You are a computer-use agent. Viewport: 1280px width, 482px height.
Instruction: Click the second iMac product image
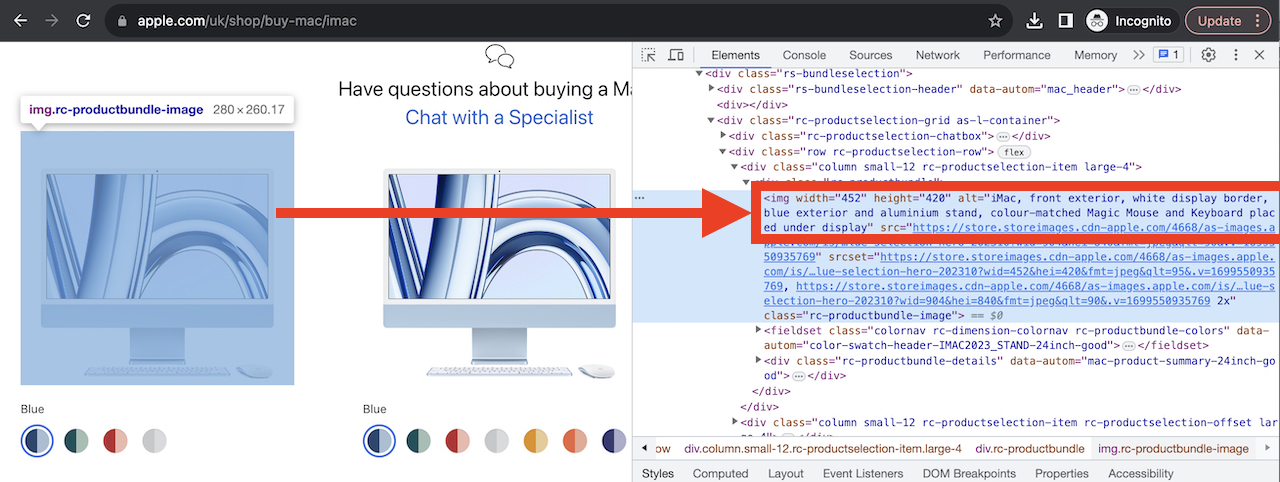click(x=499, y=273)
